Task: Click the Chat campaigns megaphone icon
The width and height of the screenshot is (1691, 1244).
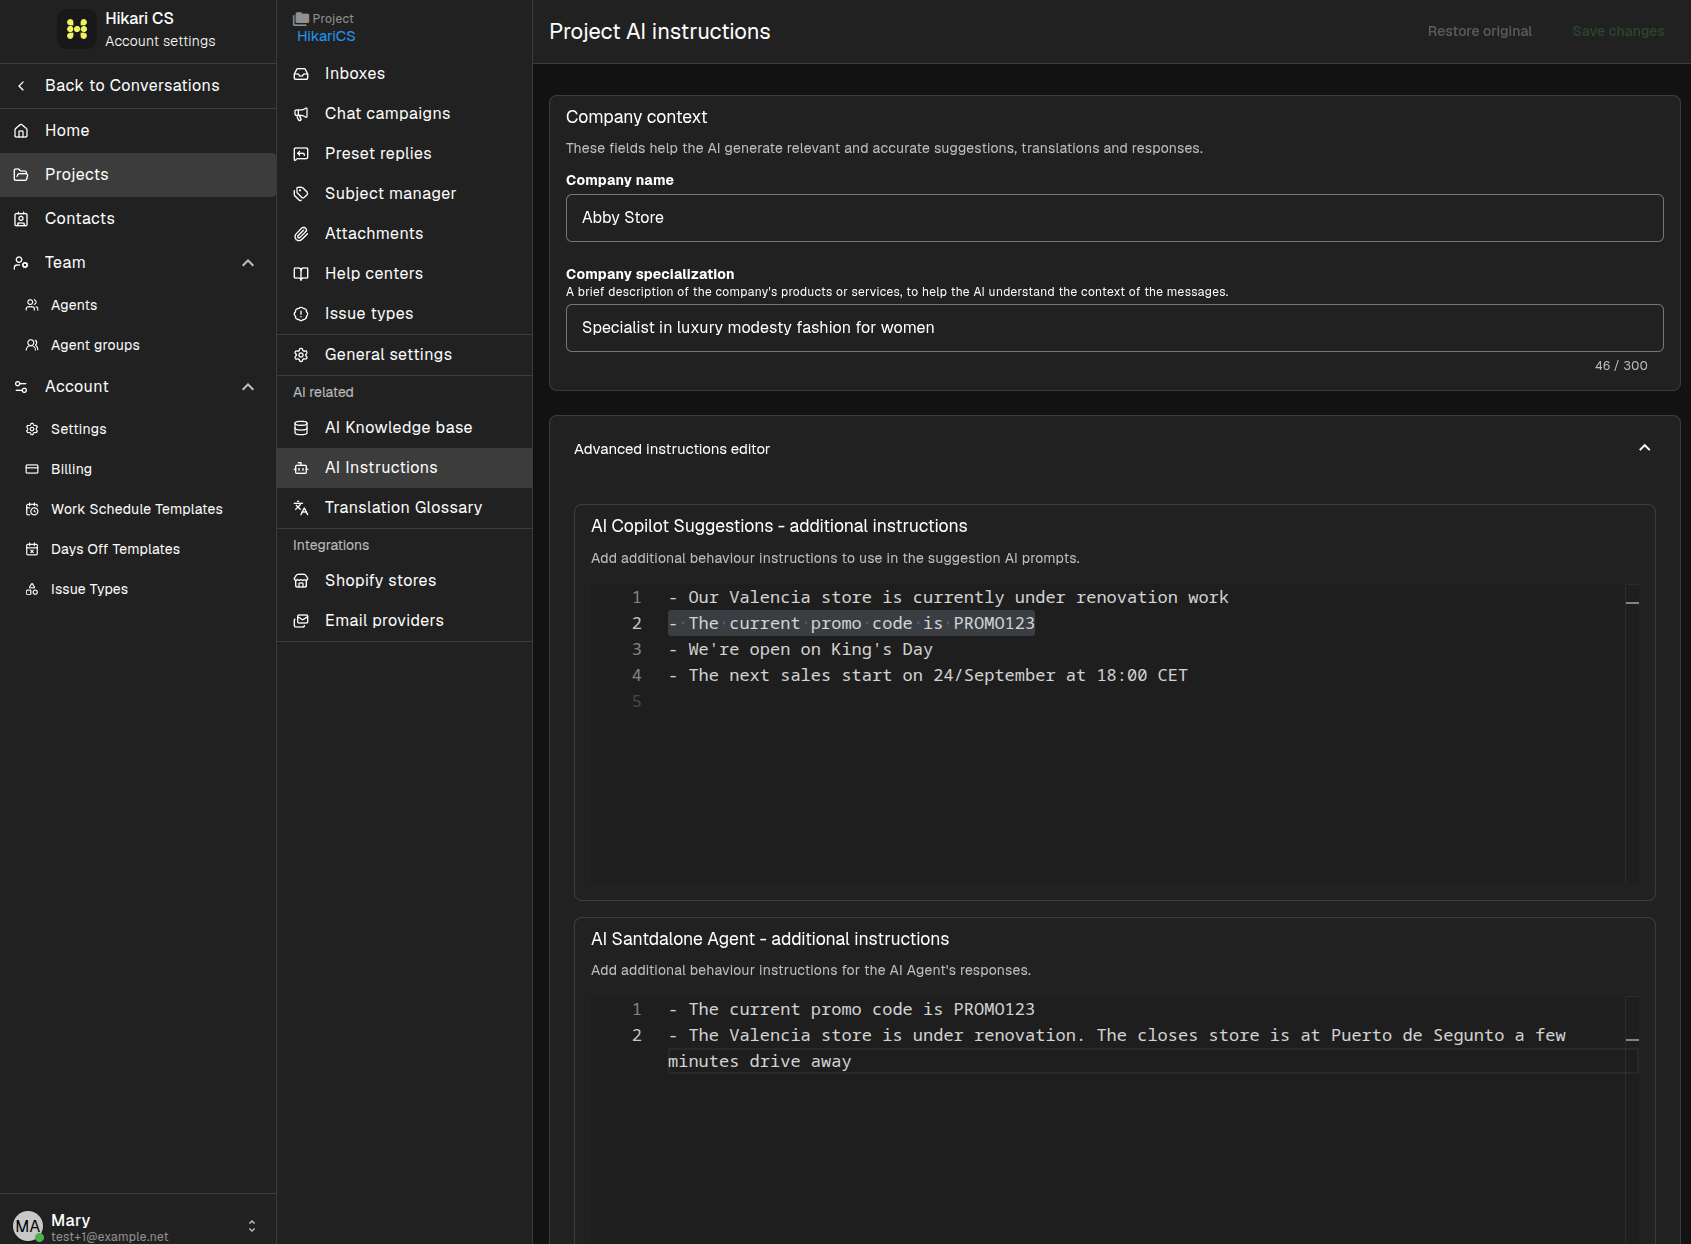Action: [x=301, y=114]
